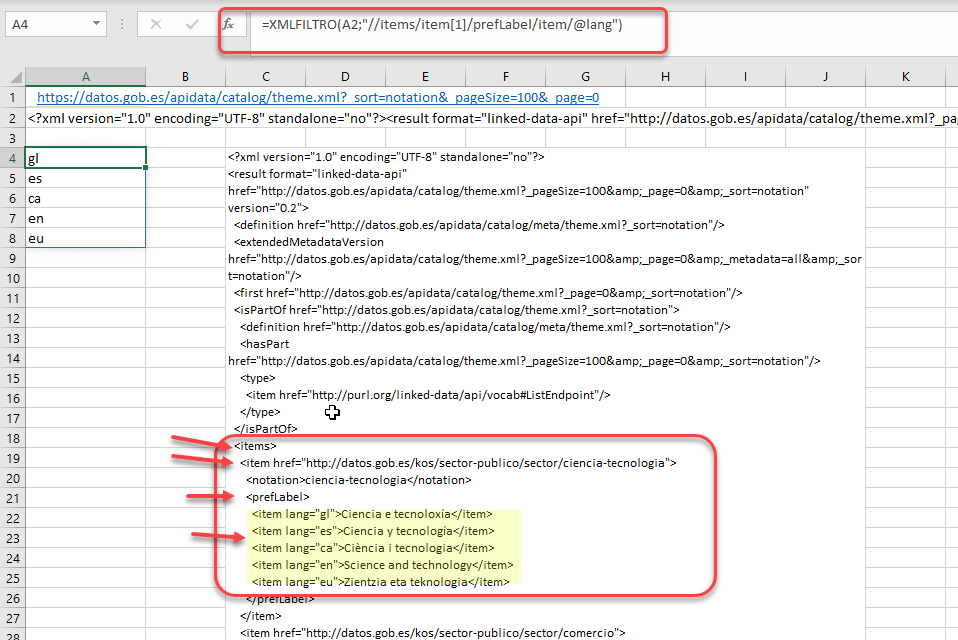Click the <prefLabel> opening tag line
Screen dimensions: 958x640
(x=278, y=497)
